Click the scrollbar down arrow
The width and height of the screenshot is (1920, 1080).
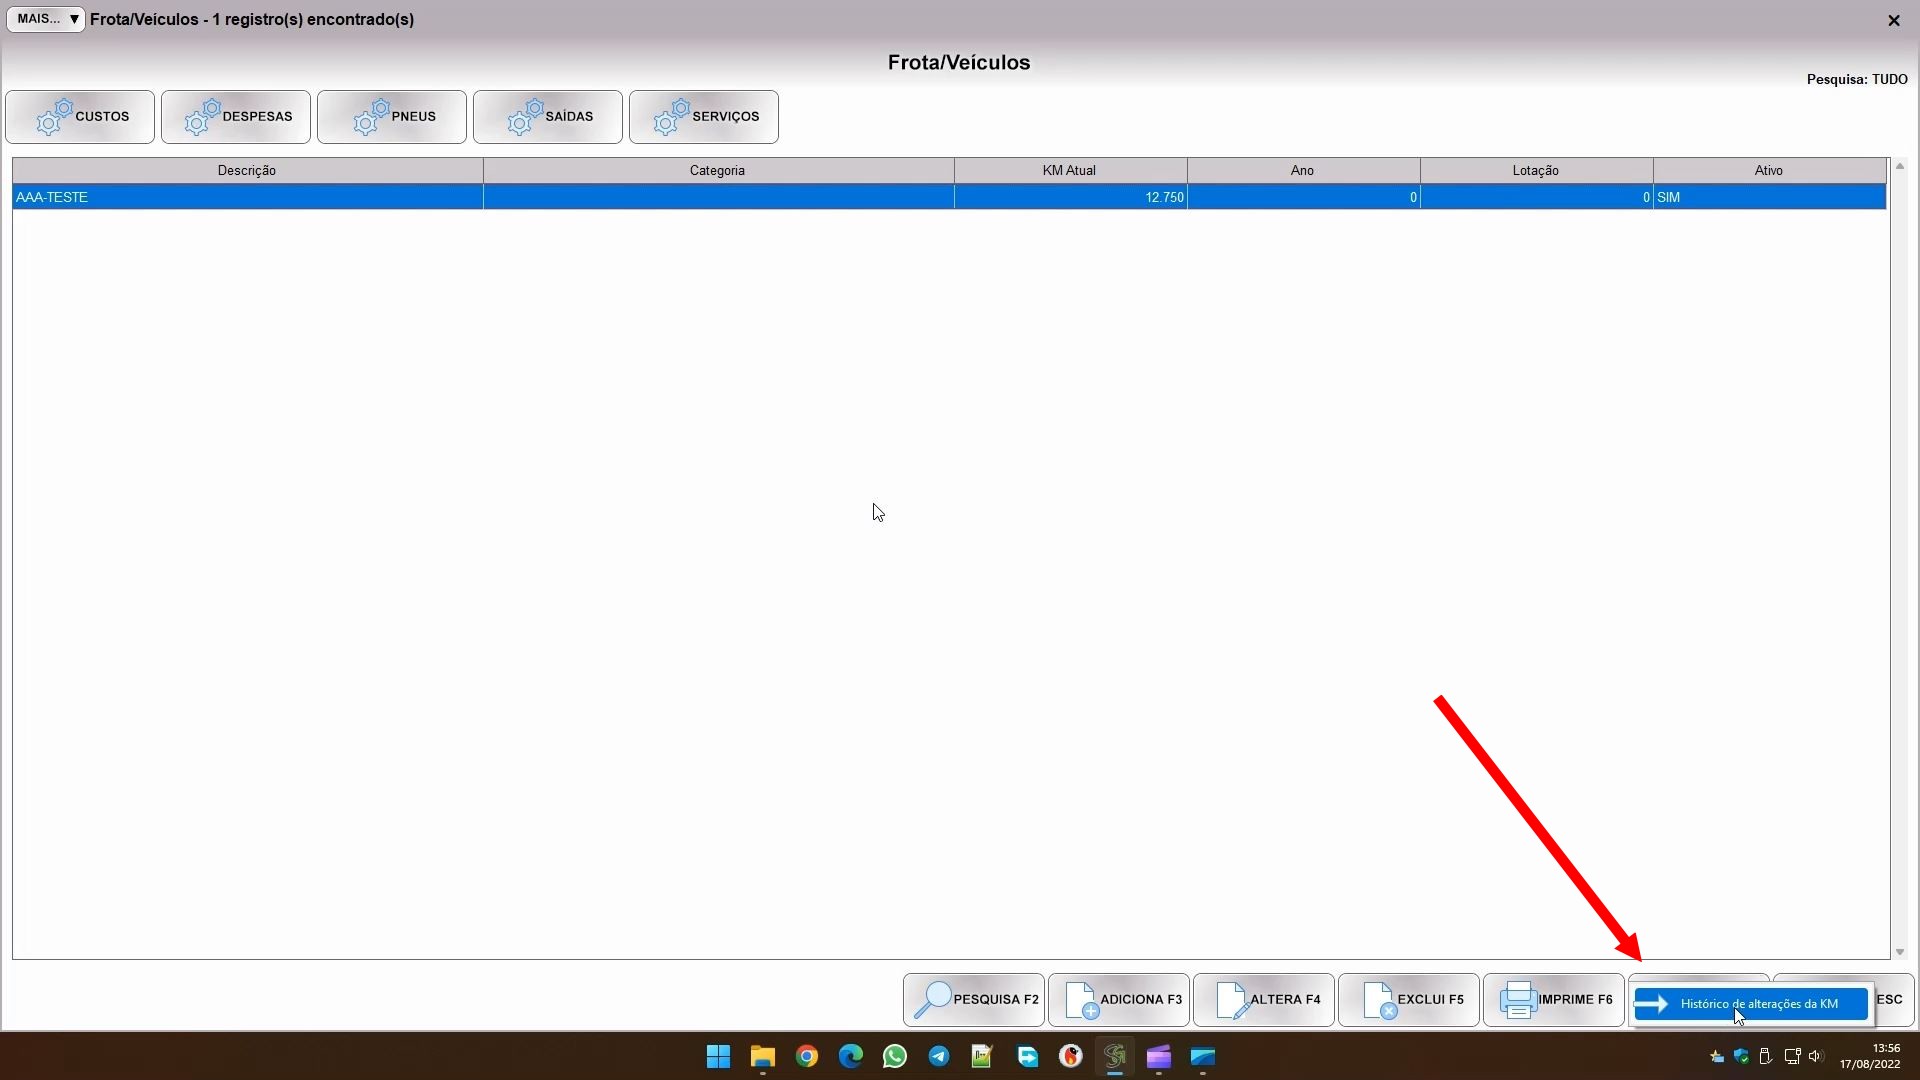click(x=1900, y=953)
